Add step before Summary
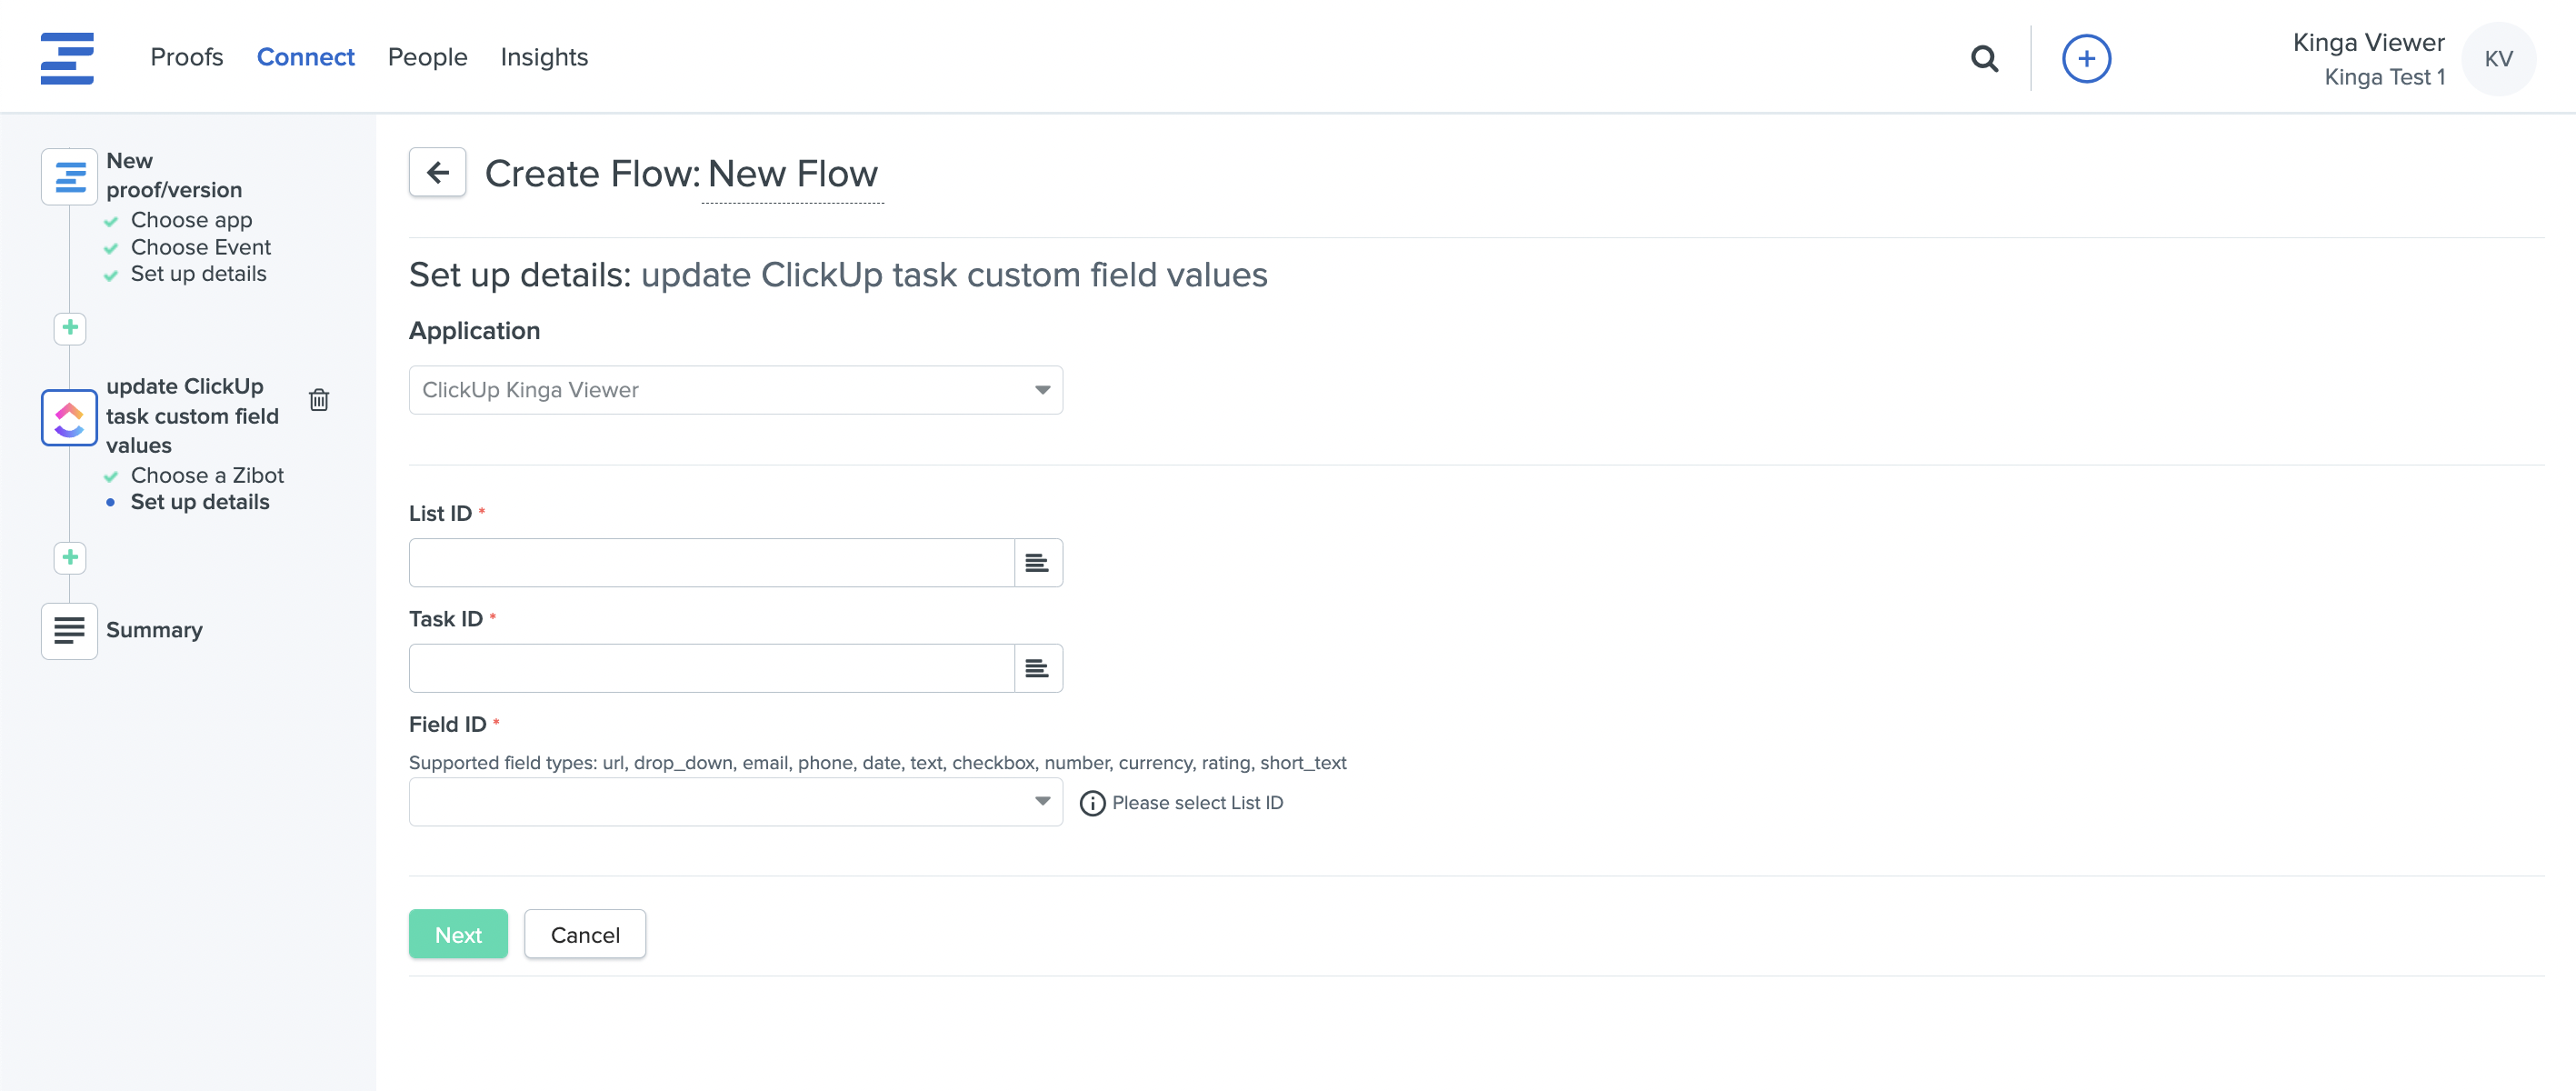Screen dimensions: 2576x1091 [70, 557]
